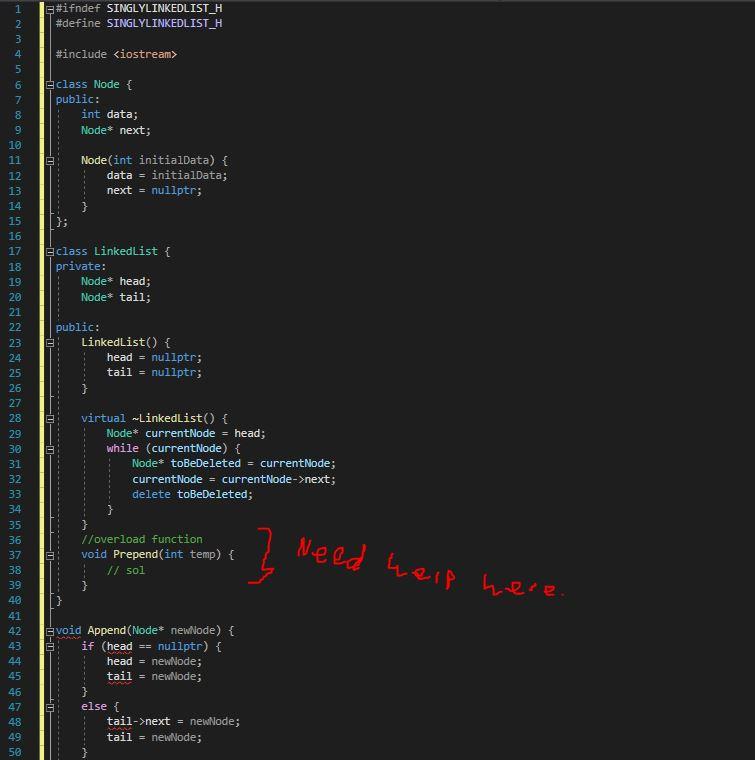
Task: Collapse the class Node block
Action: point(50,85)
